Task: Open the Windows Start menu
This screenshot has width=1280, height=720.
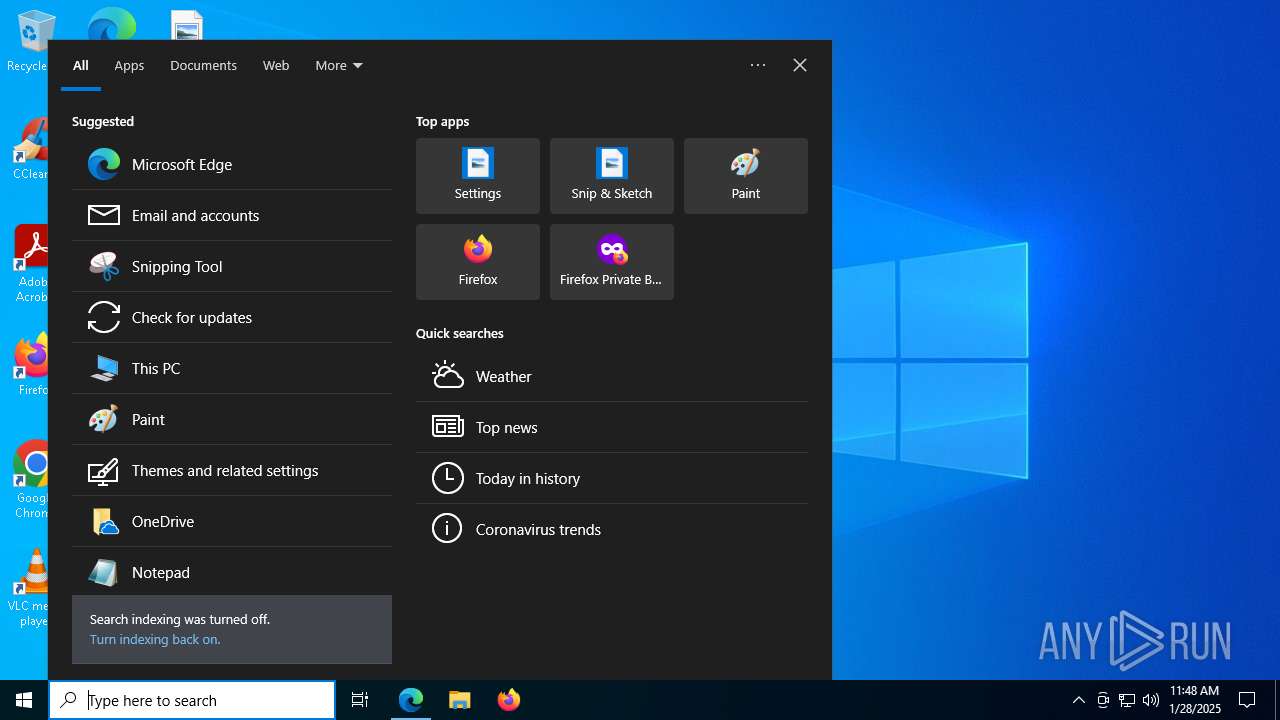Action: [24, 700]
